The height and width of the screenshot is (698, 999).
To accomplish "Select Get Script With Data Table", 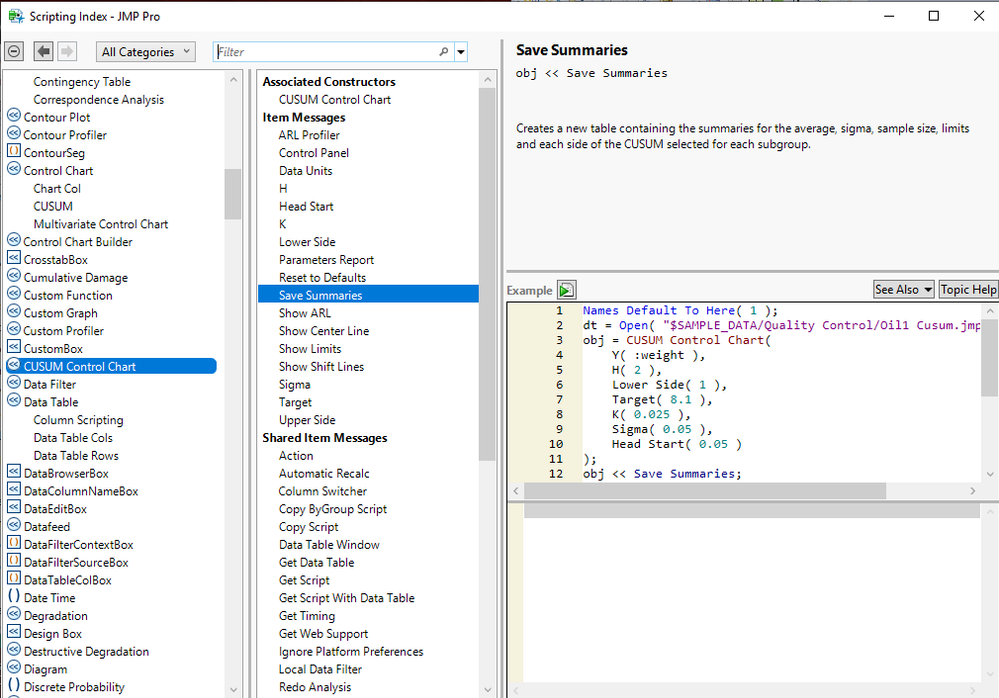I will pyautogui.click(x=347, y=598).
